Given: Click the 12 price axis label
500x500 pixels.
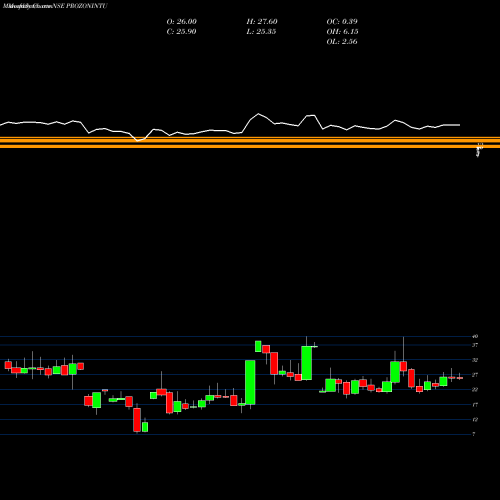Looking at the screenshot, I should (475, 419).
